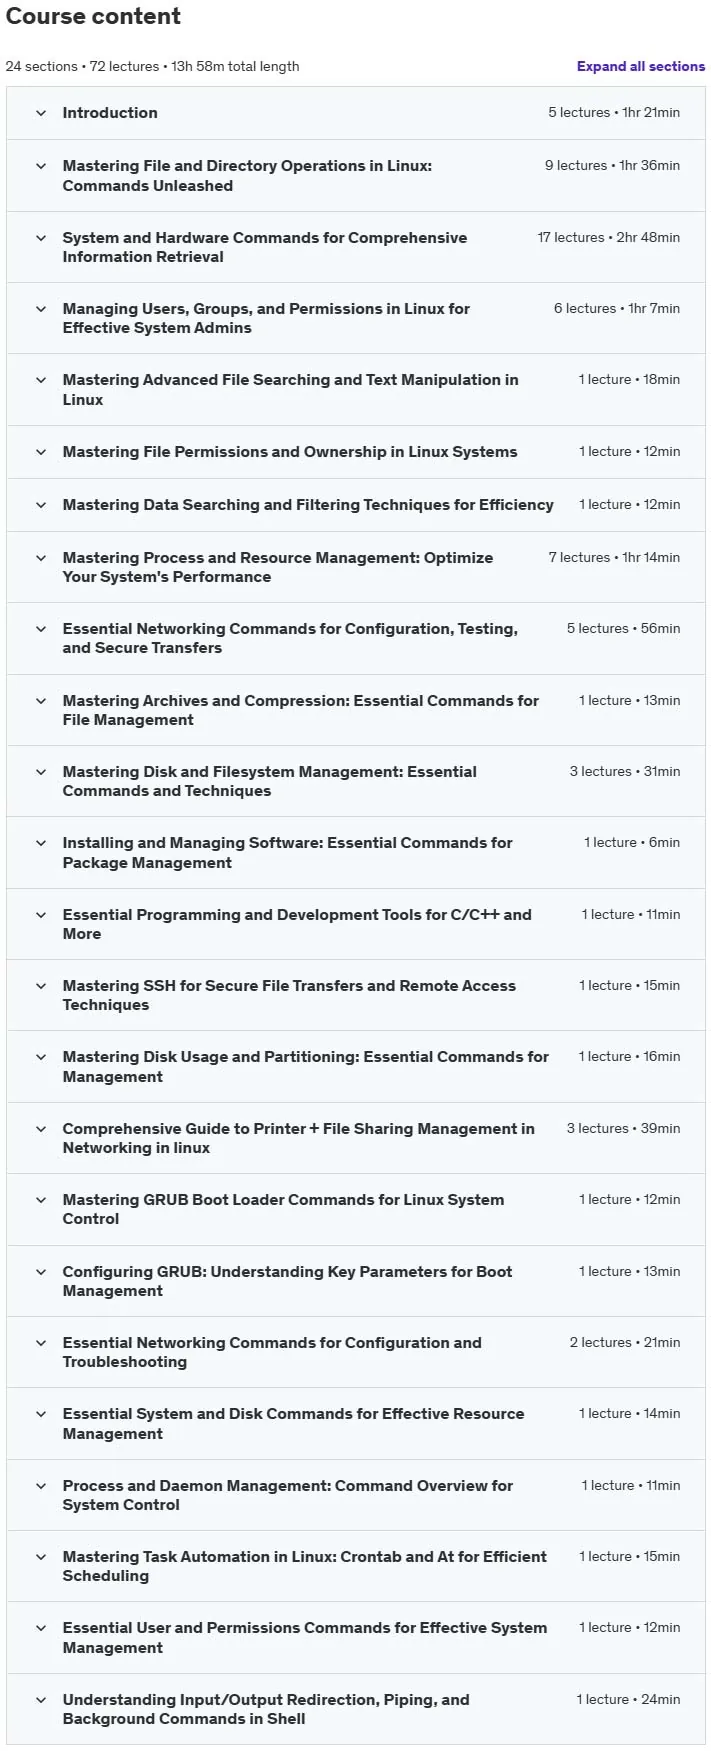Viewport: 711px width, 1751px height.
Task: Expand Process and Daemon Management section chevron
Action: 41,1486
